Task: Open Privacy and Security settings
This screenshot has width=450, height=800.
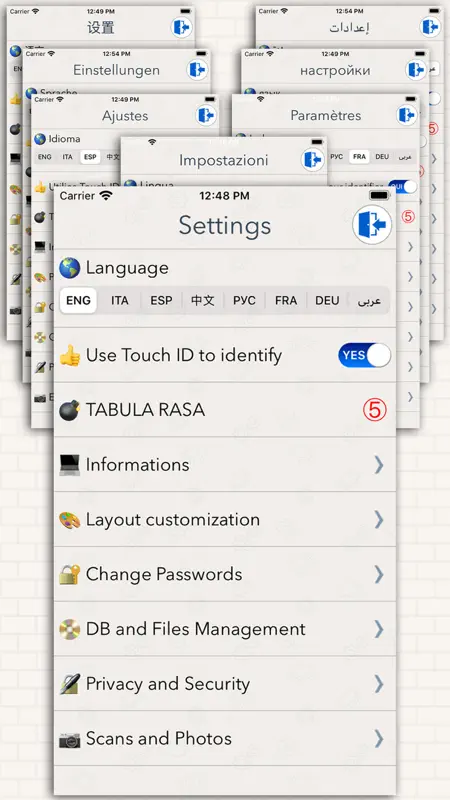Action: coord(225,684)
